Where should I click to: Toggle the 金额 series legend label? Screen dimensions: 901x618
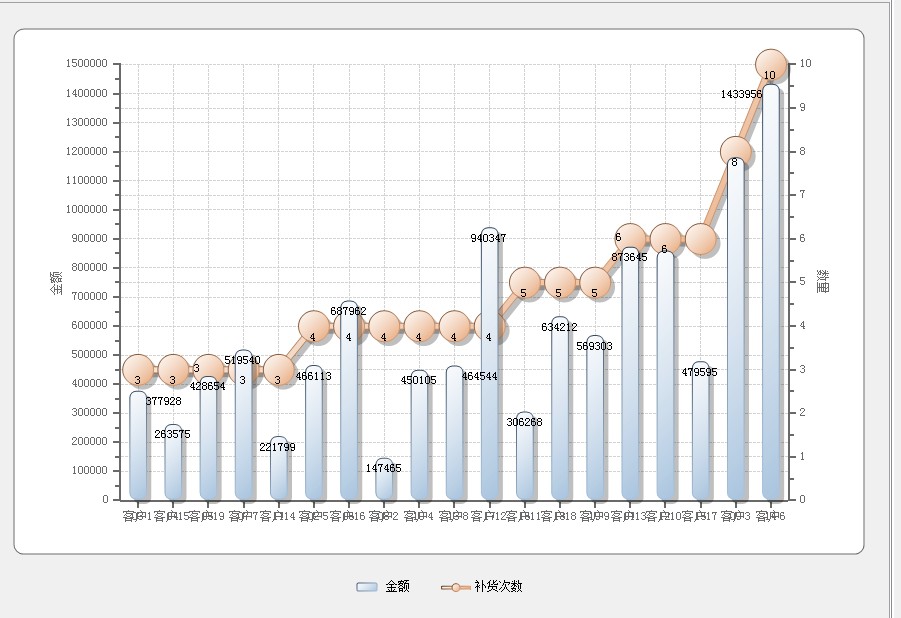397,587
